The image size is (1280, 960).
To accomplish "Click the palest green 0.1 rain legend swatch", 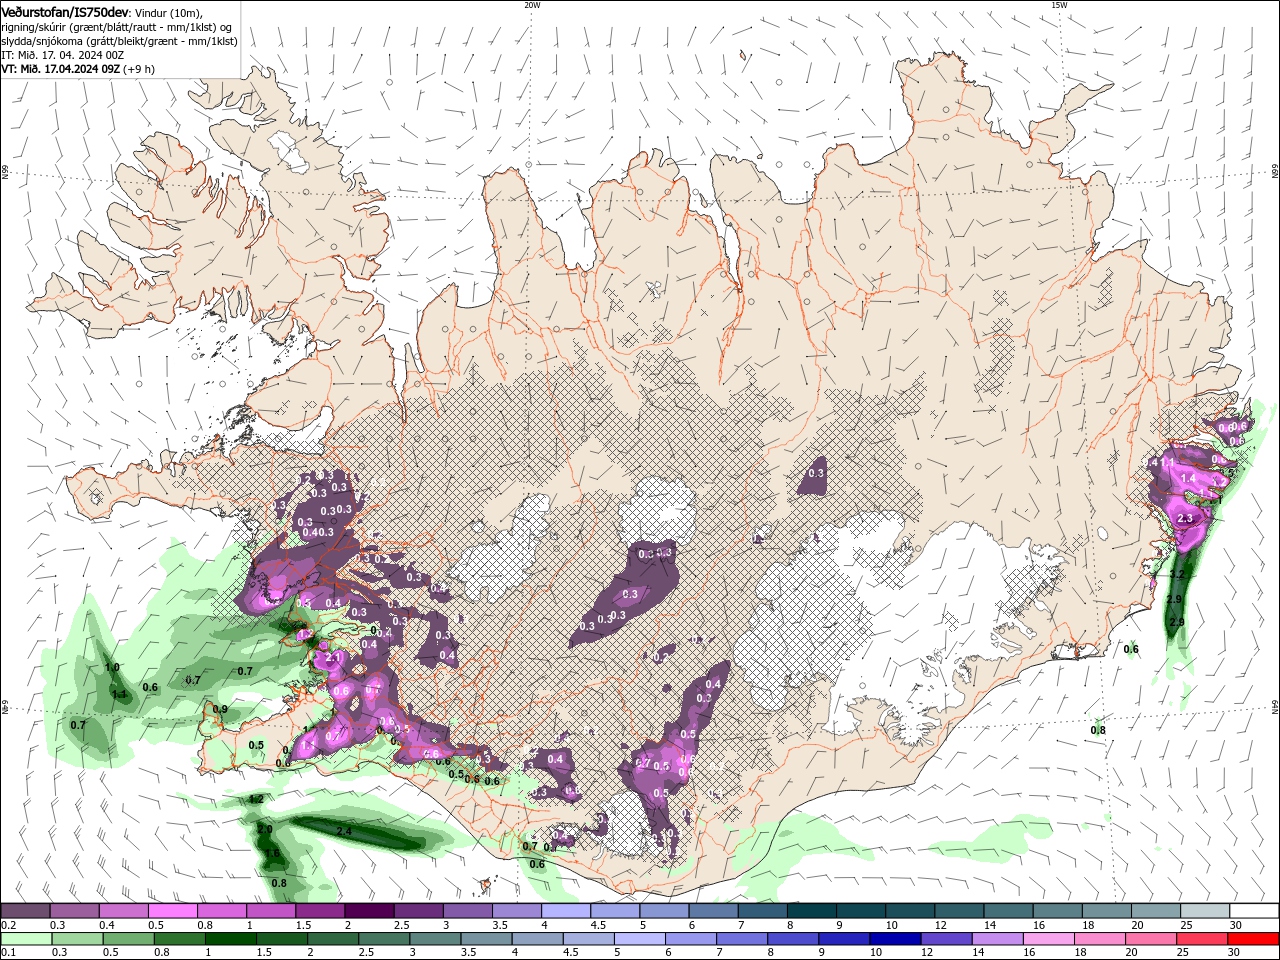I will (25, 939).
